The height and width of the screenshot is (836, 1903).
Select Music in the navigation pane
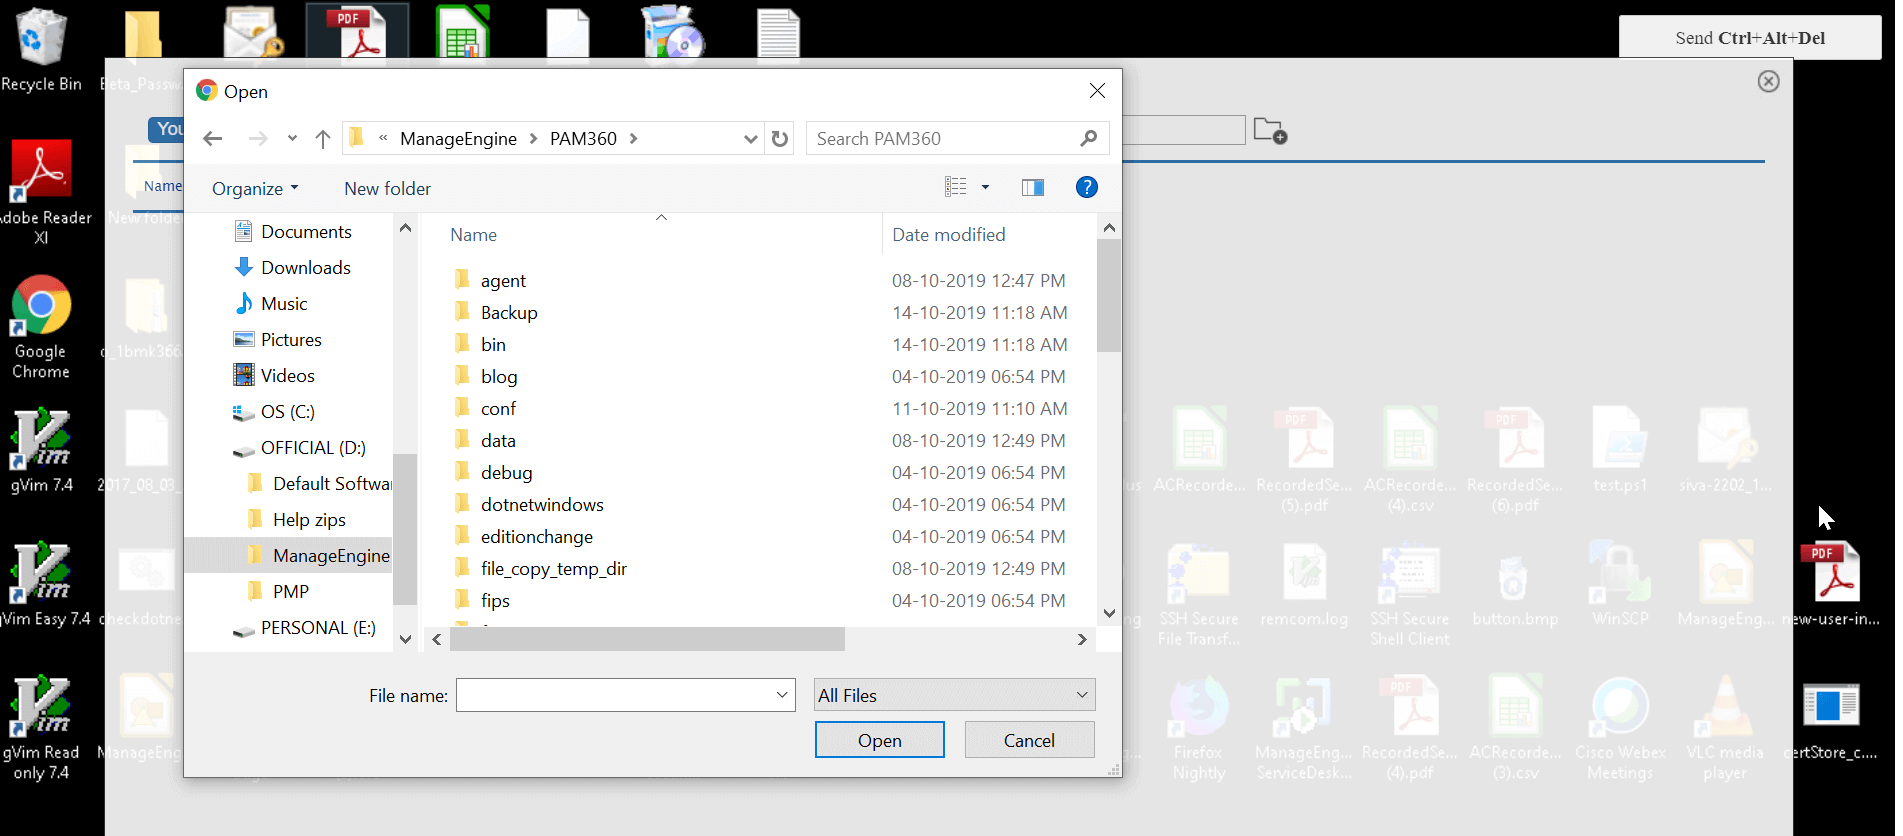pos(271,303)
